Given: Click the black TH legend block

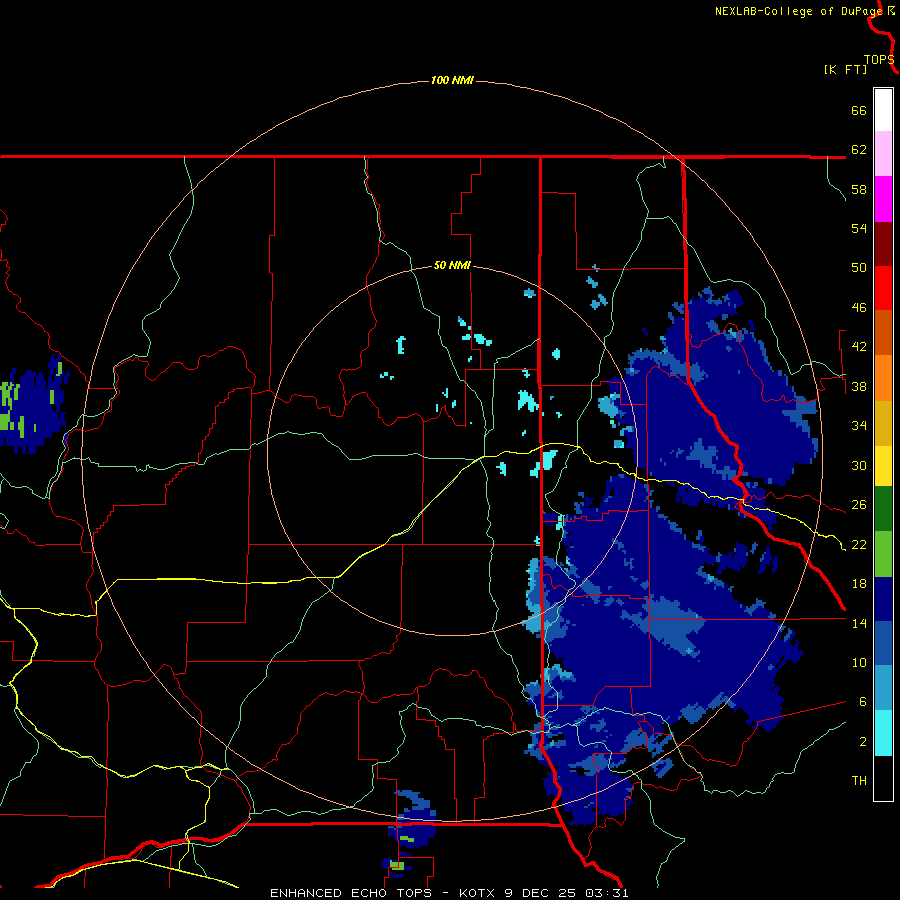Looking at the screenshot, I should click(x=883, y=778).
